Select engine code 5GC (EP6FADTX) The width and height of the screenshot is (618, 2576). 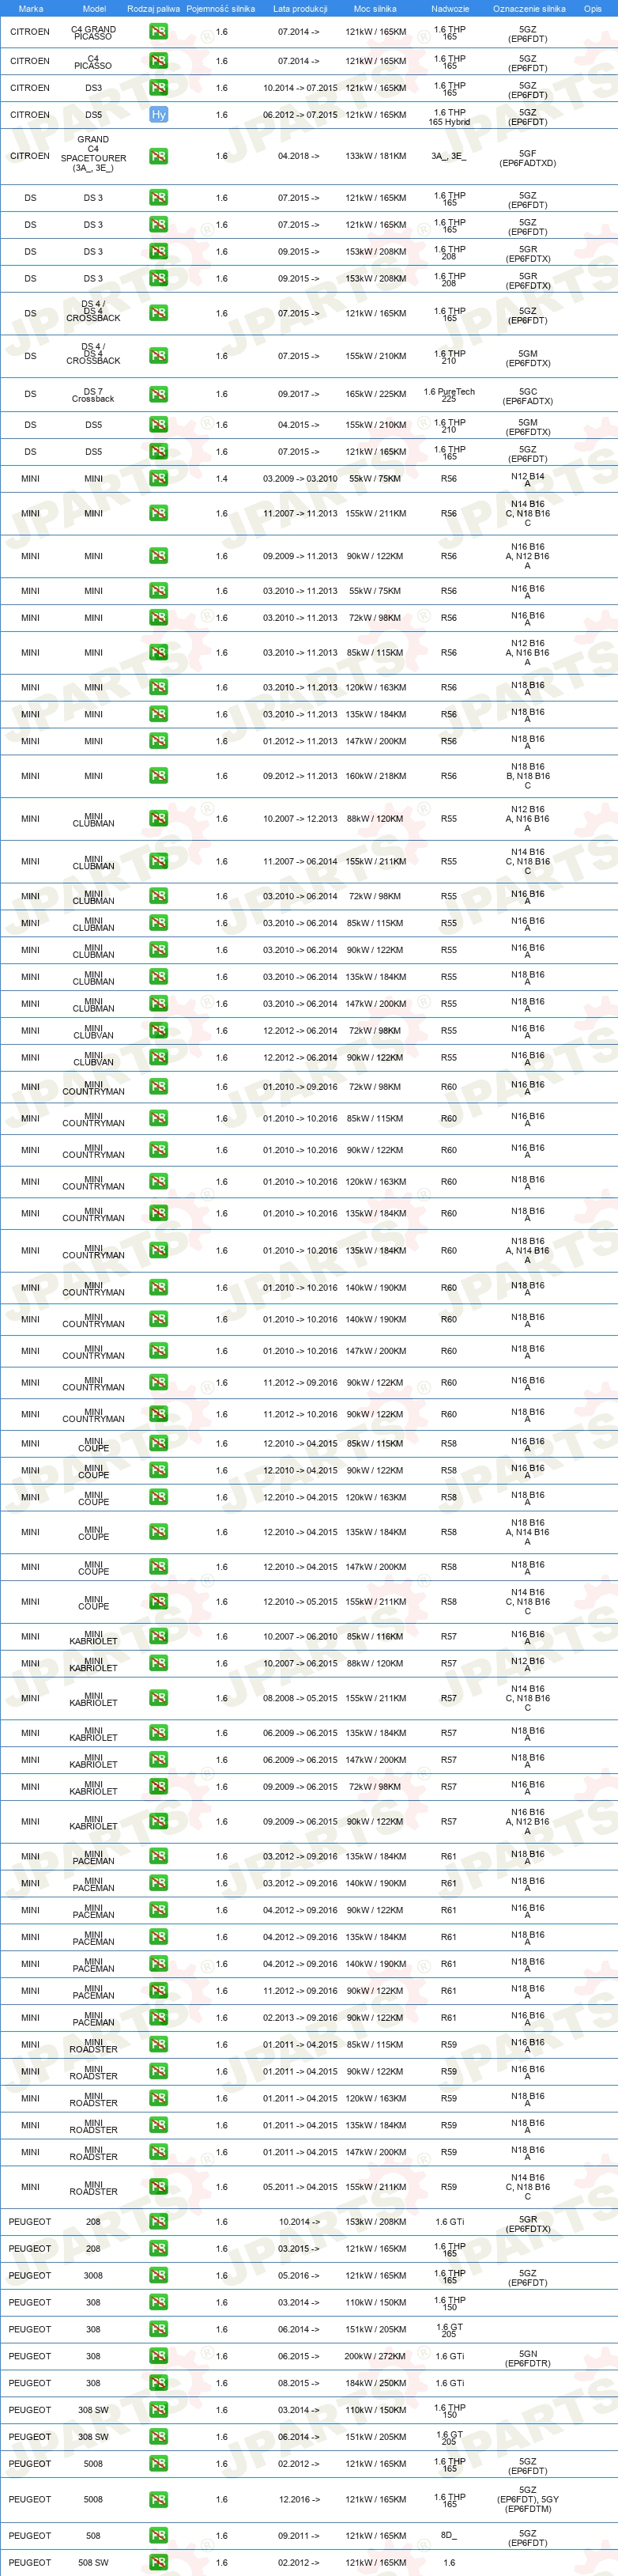pos(528,396)
